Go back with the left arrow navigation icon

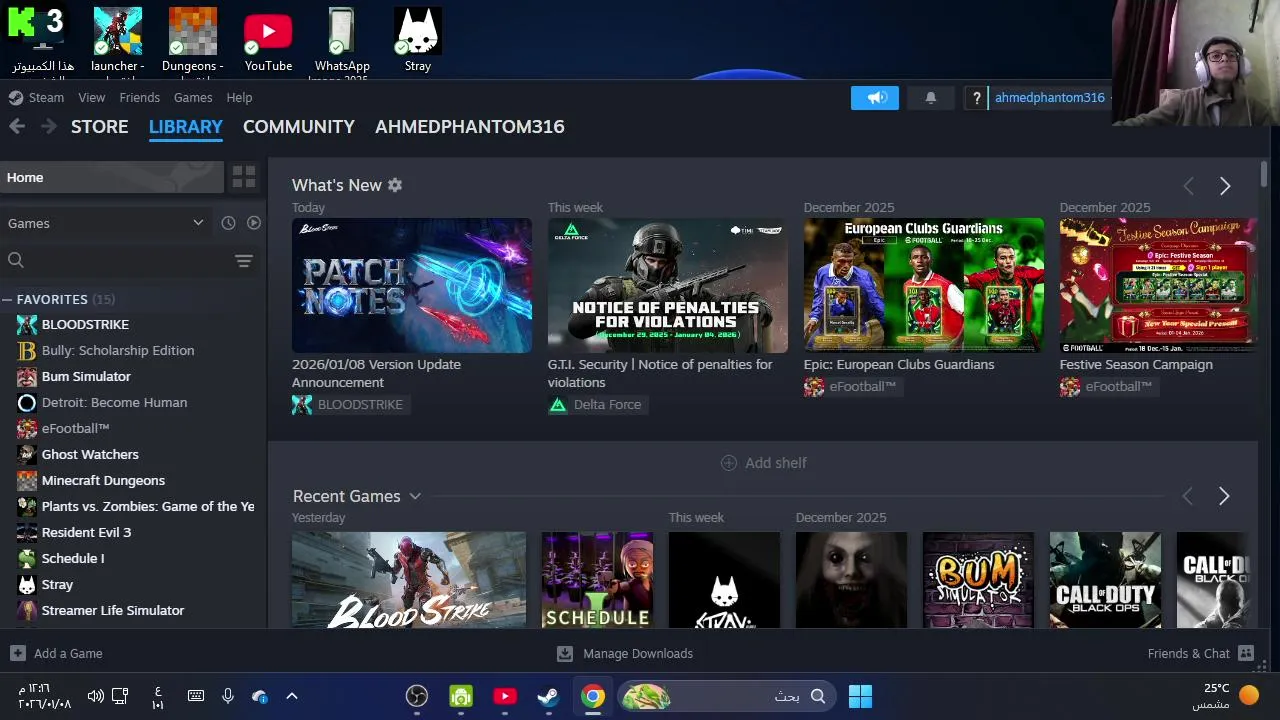(17, 126)
